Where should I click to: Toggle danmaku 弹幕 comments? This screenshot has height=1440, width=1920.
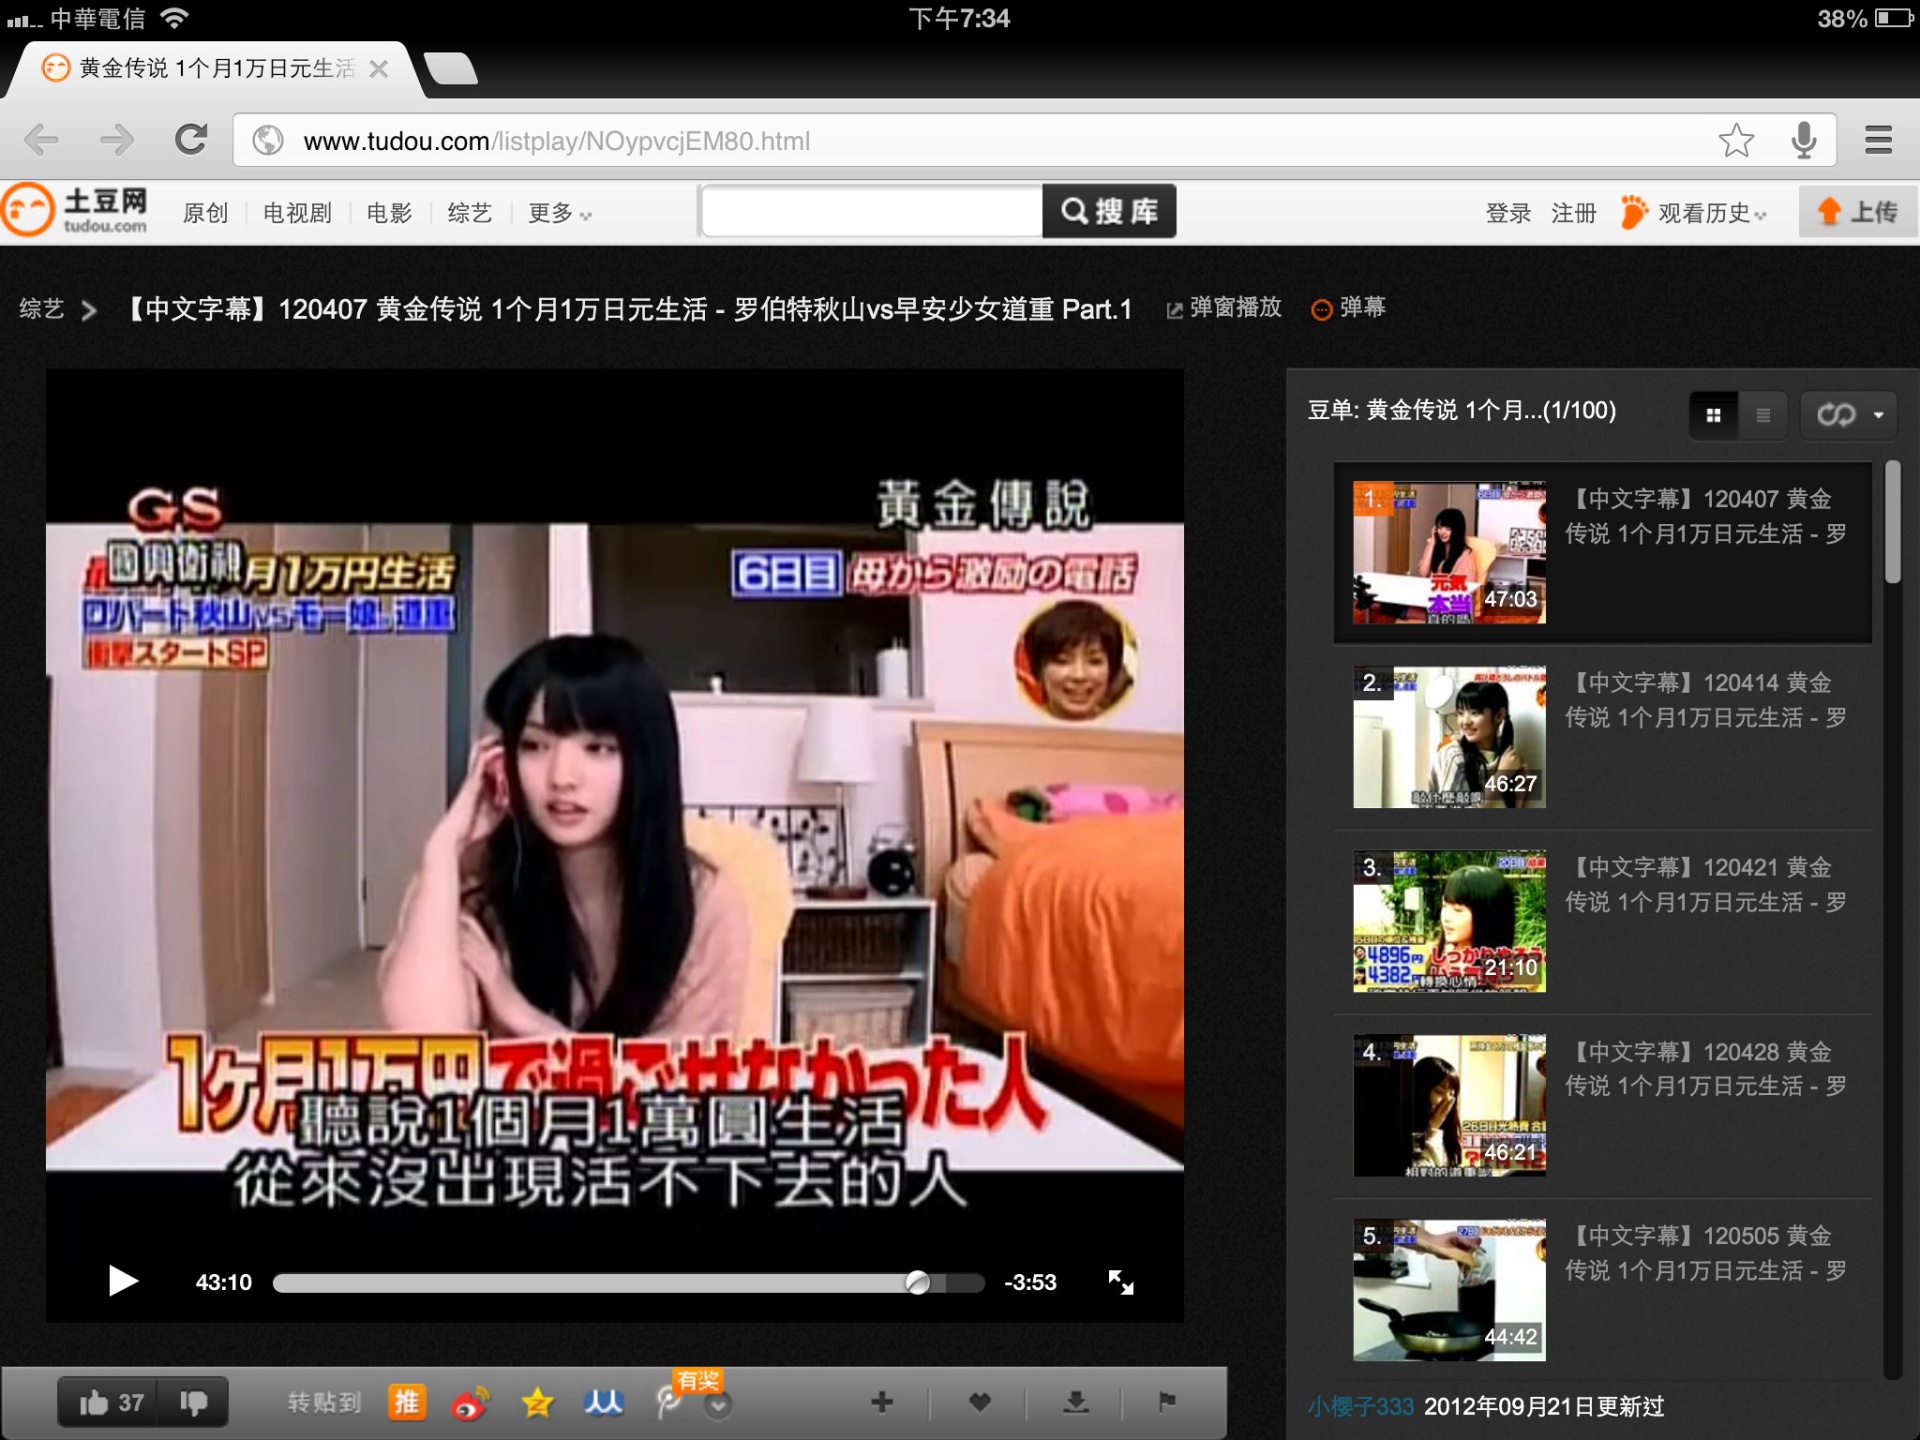pyautogui.click(x=1349, y=308)
